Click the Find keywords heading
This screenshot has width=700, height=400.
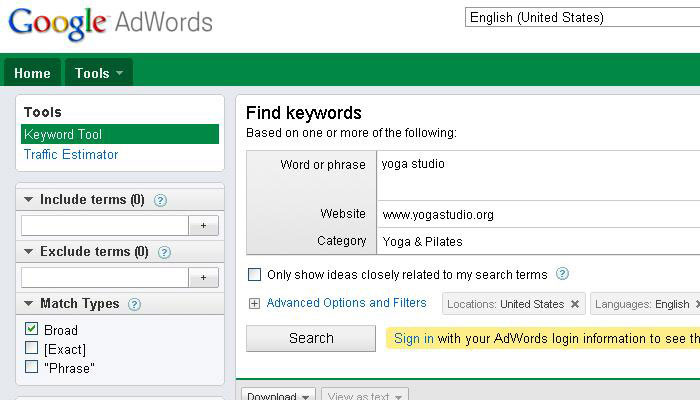coord(304,113)
